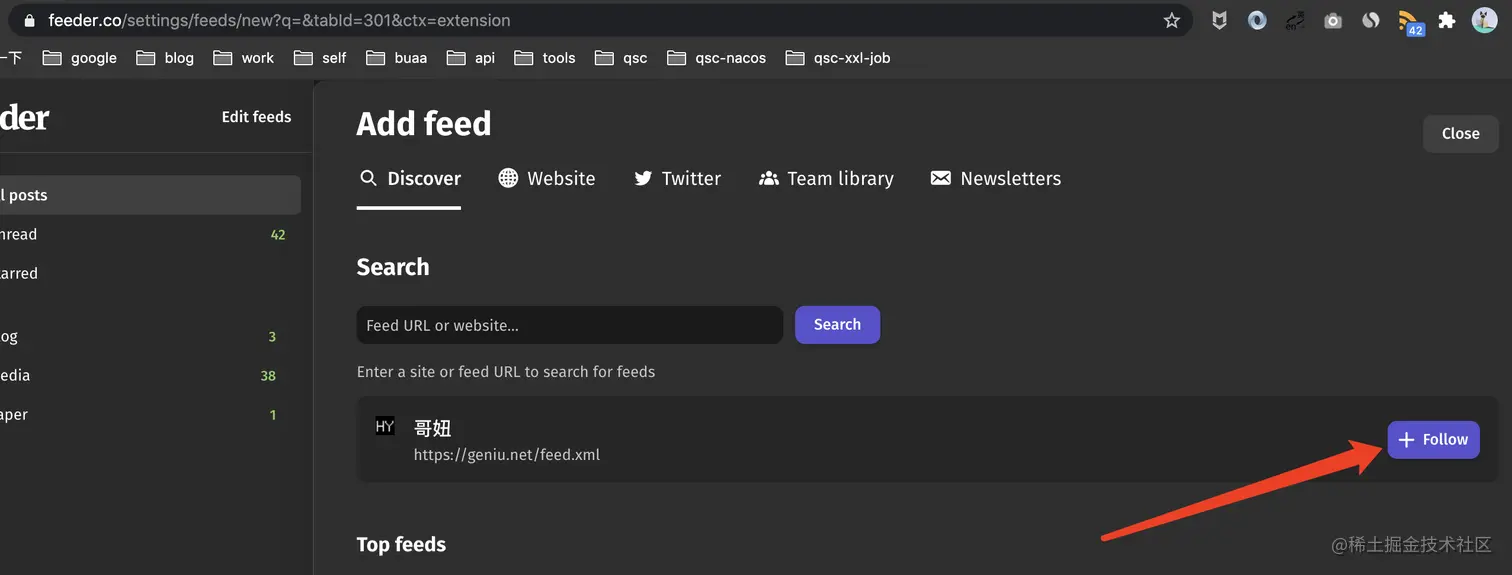Open the grey S-shaped extension icon
Image resolution: width=1512 pixels, height=575 pixels.
(x=1371, y=21)
